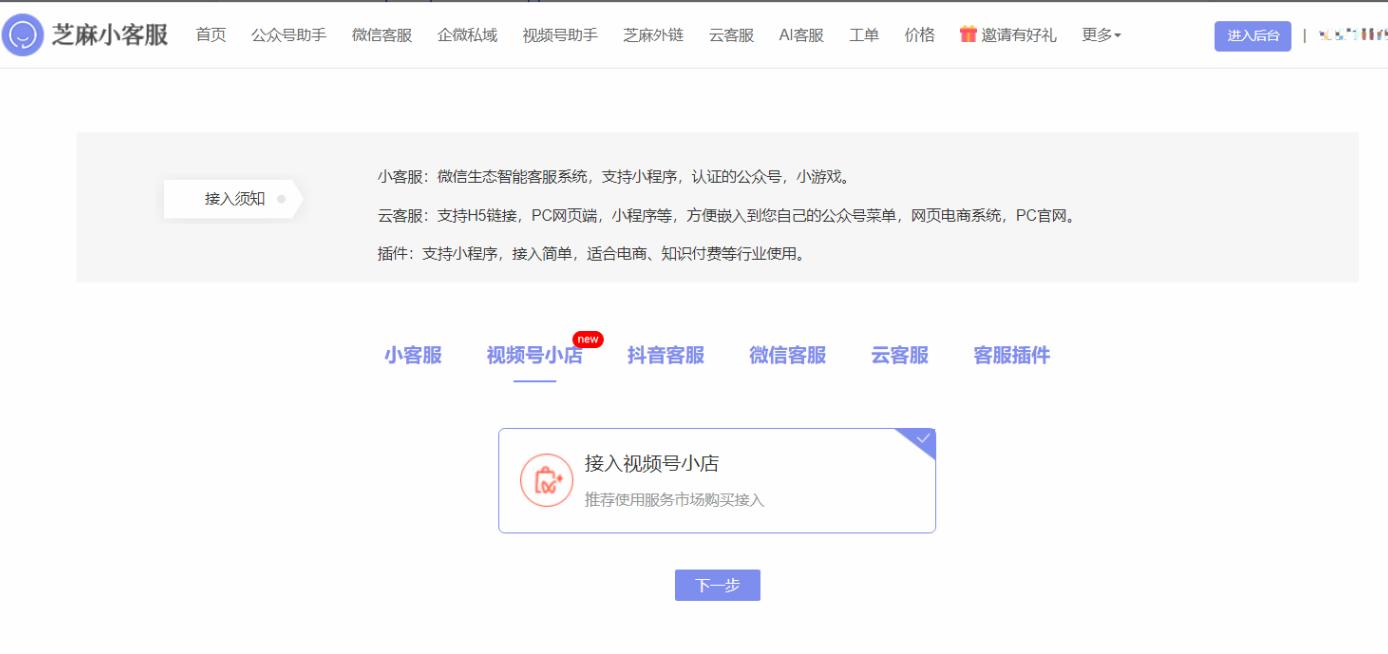Open 价格 navigation item
The height and width of the screenshot is (654, 1388).
(919, 35)
